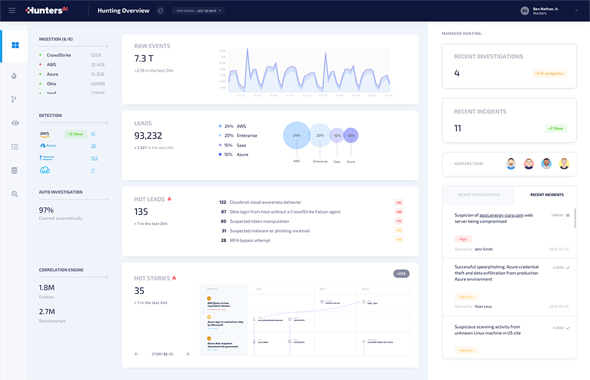Open the eye sidebar icon

15,123
